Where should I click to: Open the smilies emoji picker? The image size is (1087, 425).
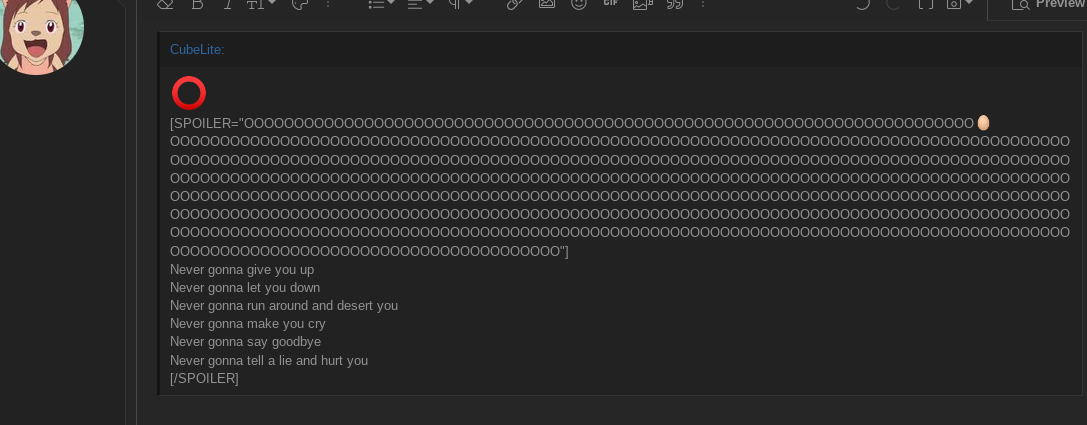coord(578,3)
